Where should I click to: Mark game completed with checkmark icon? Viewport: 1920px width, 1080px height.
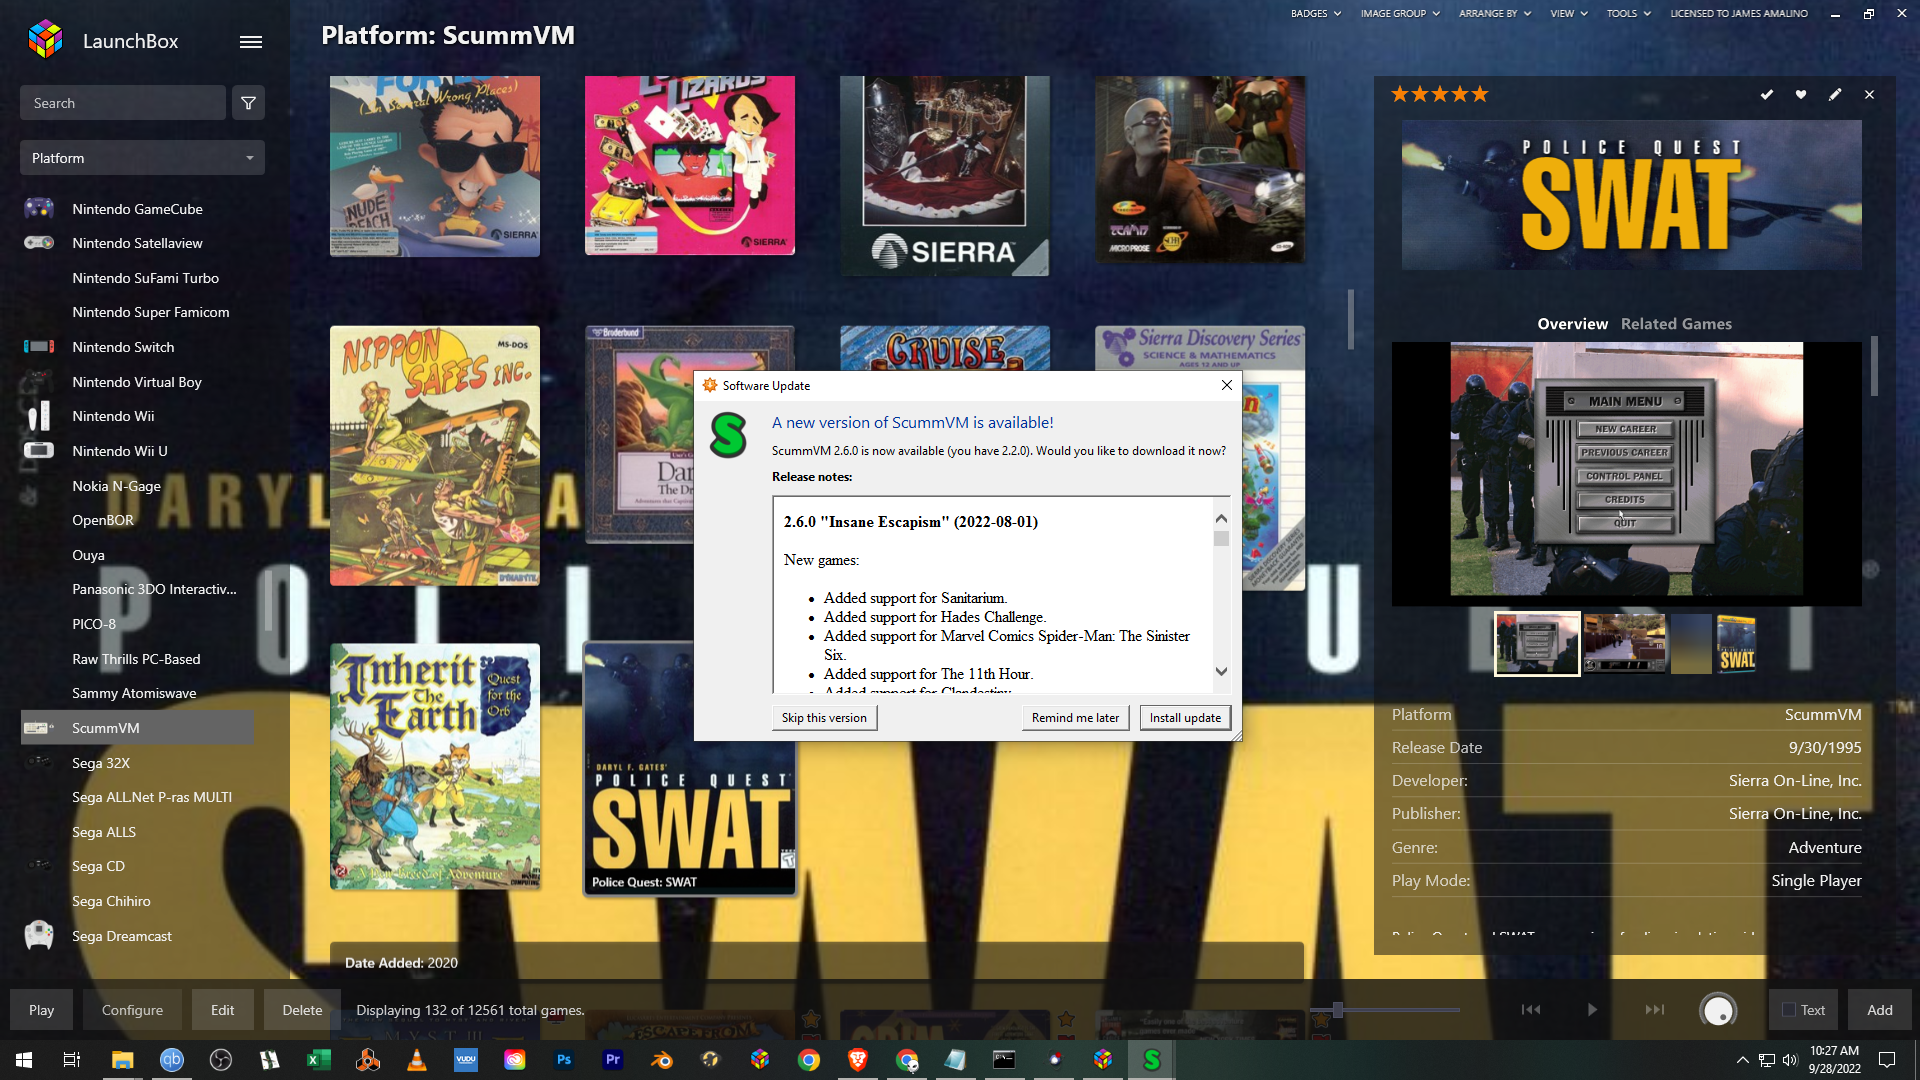pos(1767,94)
